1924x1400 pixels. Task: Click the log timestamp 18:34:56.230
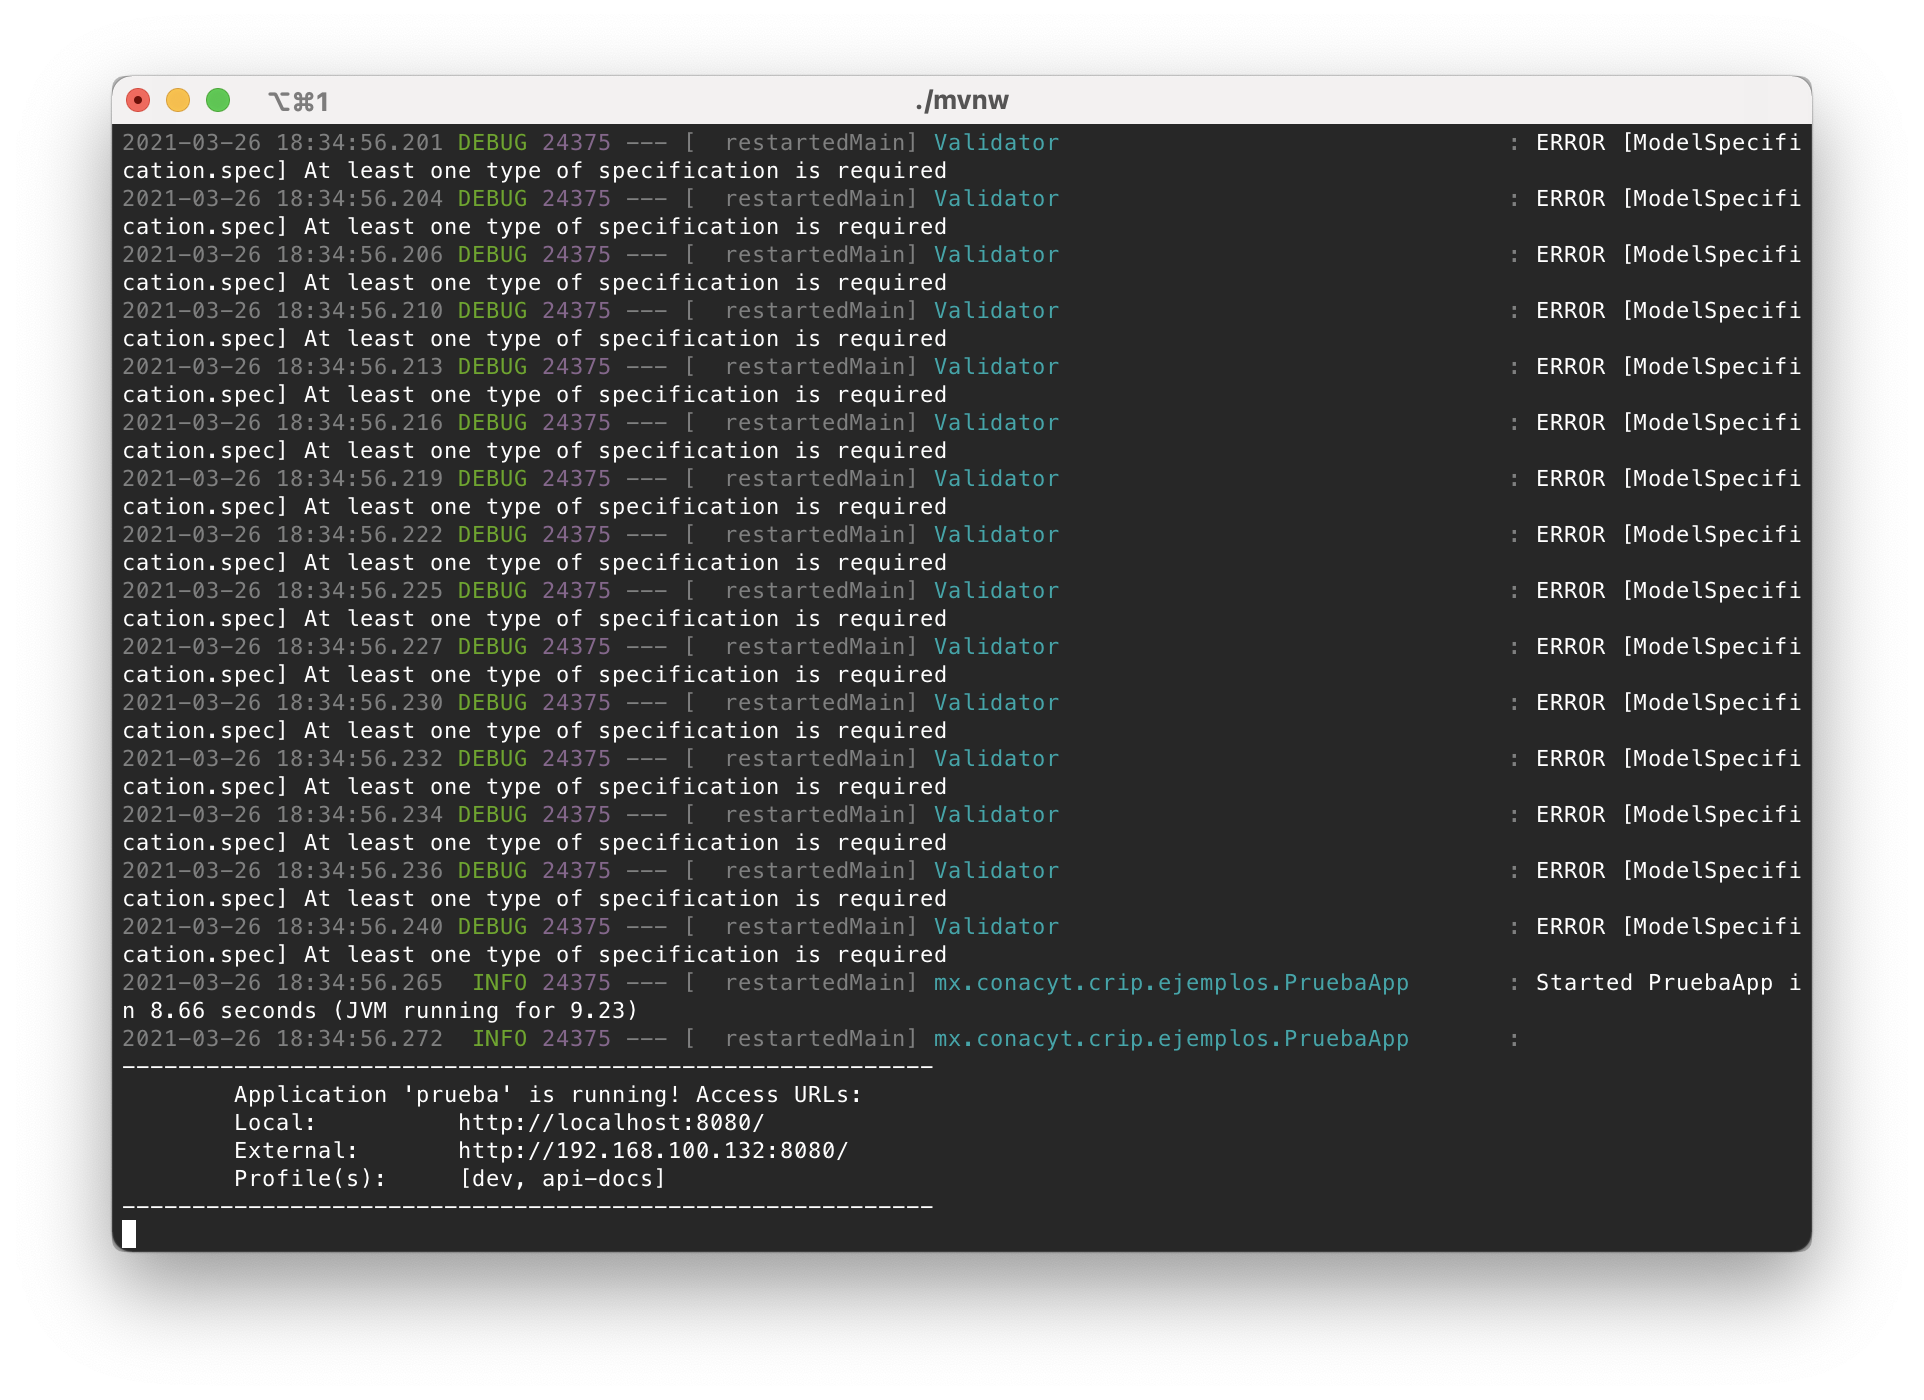[359, 703]
